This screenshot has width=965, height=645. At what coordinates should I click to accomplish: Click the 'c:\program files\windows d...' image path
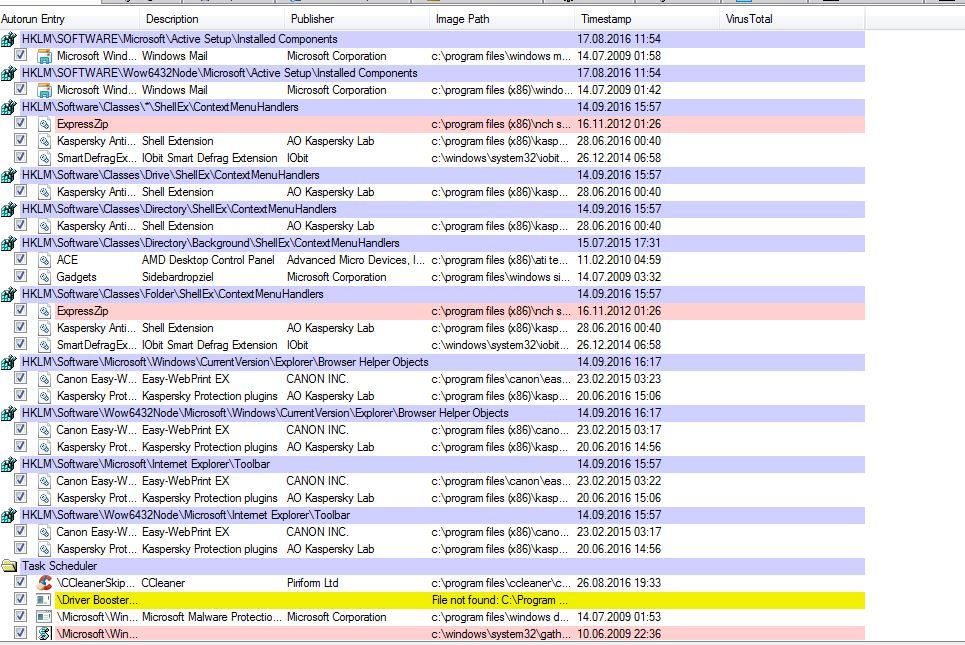[501, 617]
